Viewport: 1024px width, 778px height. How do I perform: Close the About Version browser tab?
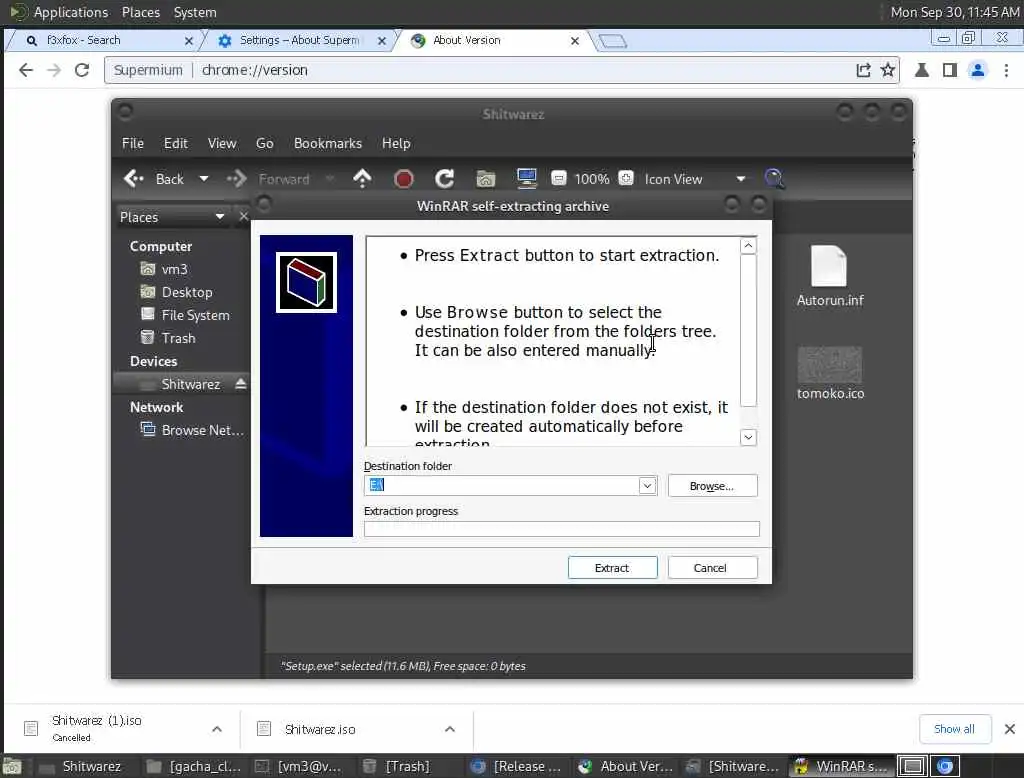(575, 41)
